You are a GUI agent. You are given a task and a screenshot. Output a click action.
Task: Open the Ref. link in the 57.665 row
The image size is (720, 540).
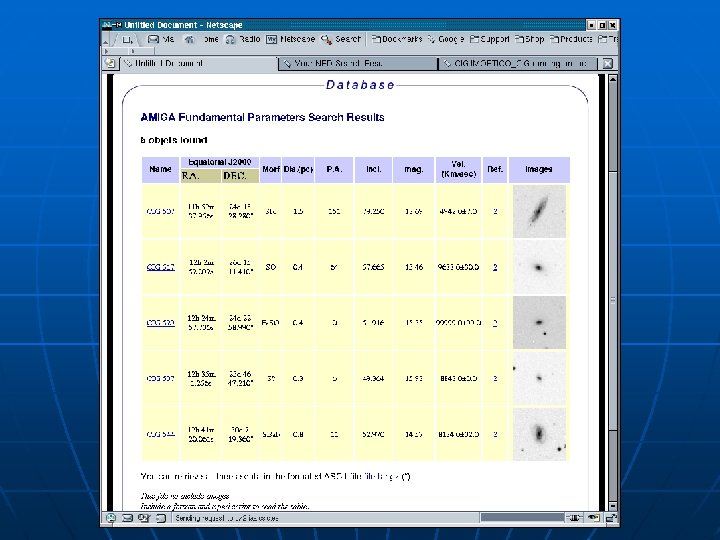(495, 267)
